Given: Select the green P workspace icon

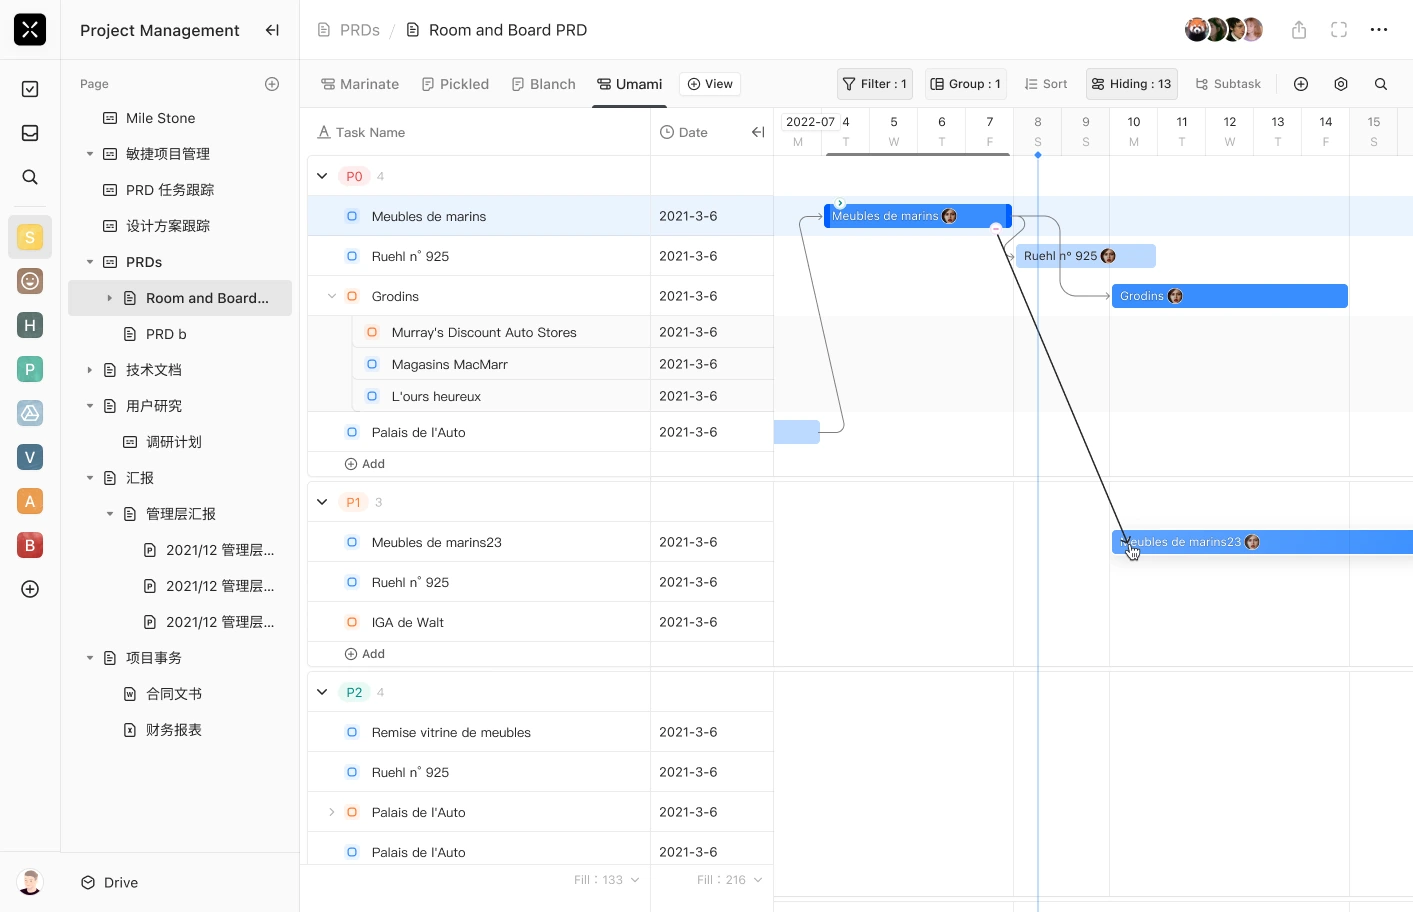Looking at the screenshot, I should pyautogui.click(x=30, y=369).
